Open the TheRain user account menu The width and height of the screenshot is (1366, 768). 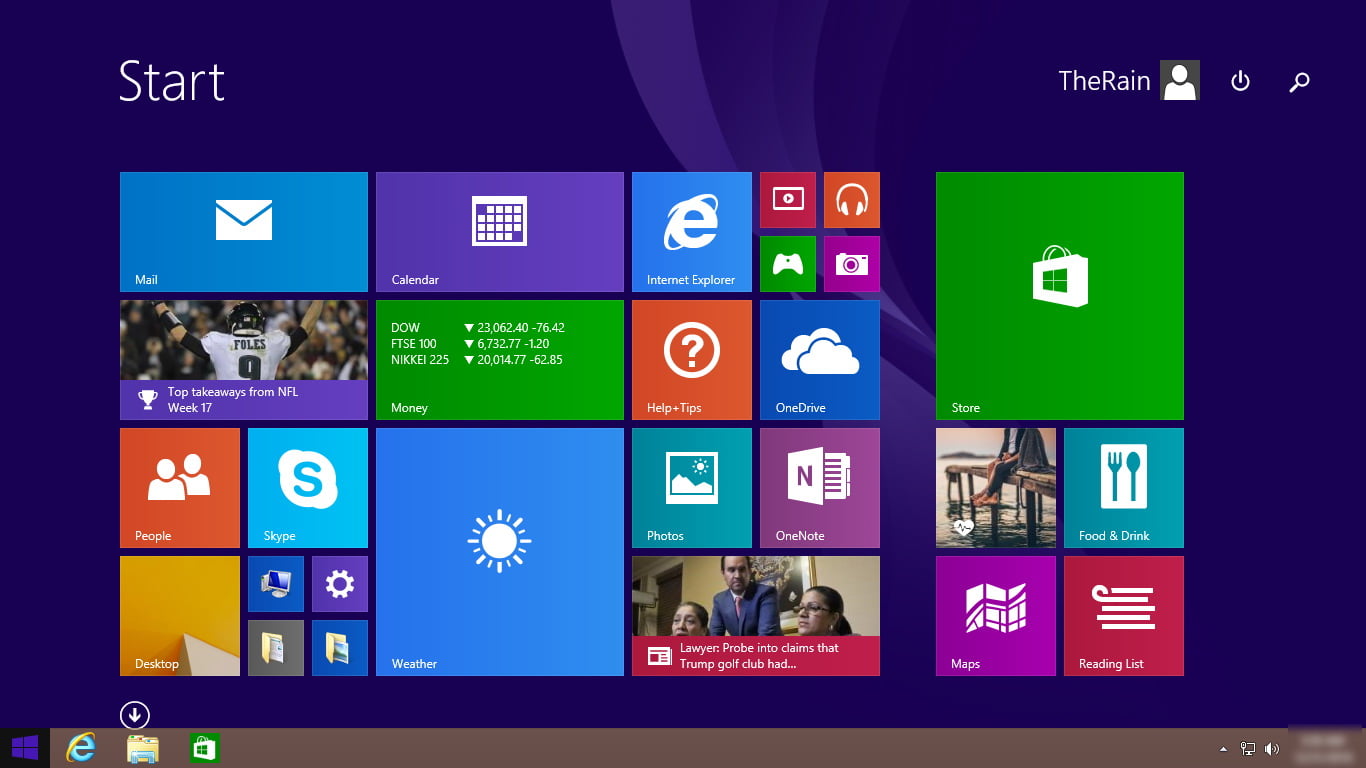(1129, 81)
